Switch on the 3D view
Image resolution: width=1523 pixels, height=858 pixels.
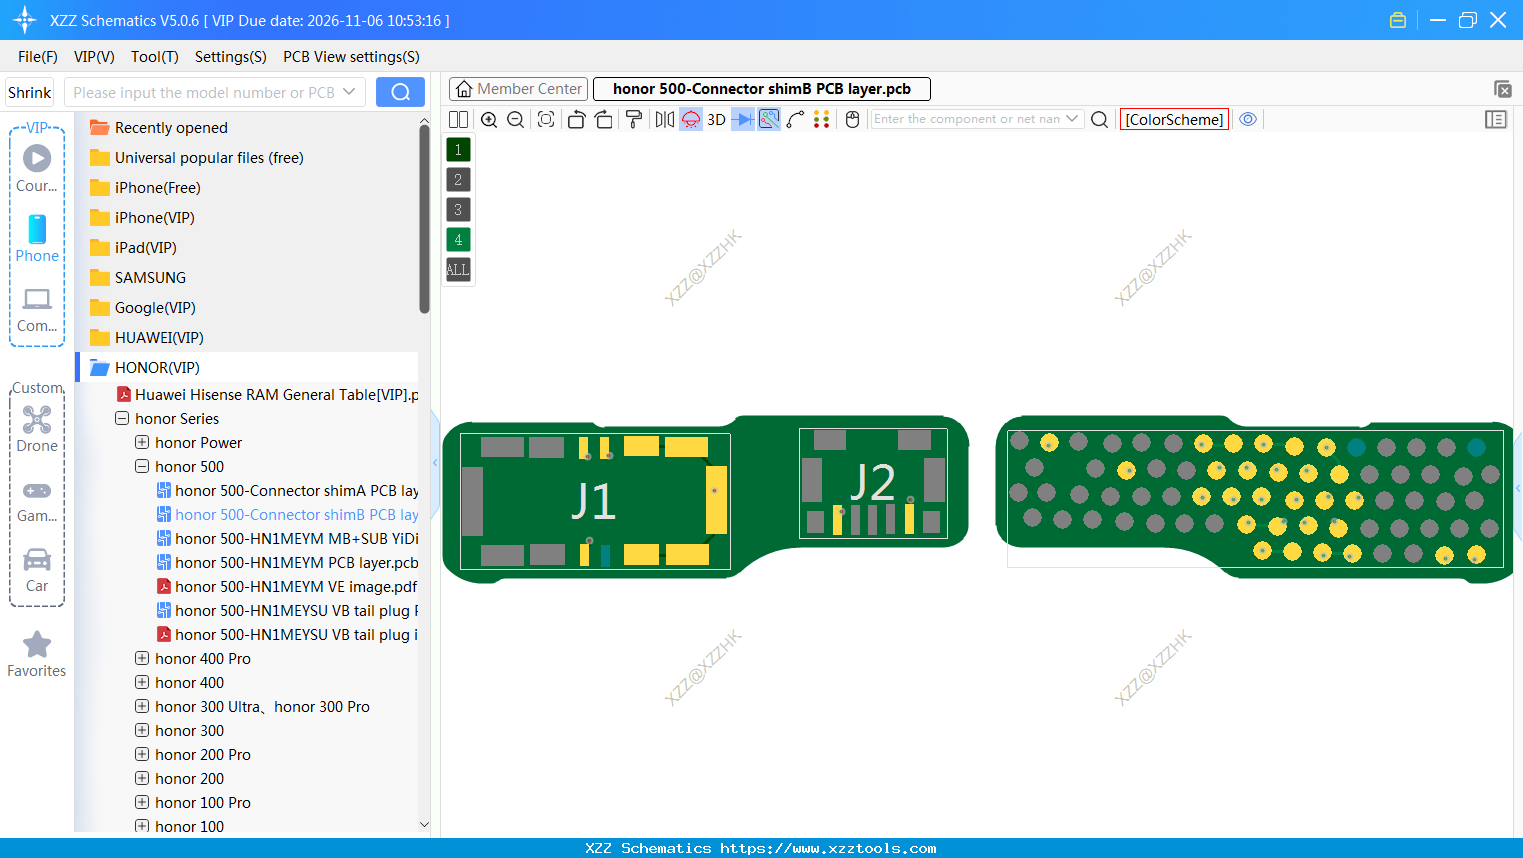tap(716, 119)
